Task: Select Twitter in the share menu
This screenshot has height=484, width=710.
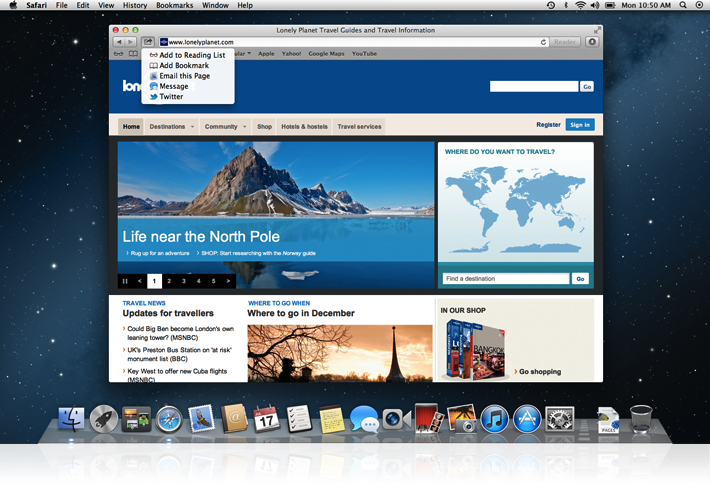Action: [x=187, y=97]
